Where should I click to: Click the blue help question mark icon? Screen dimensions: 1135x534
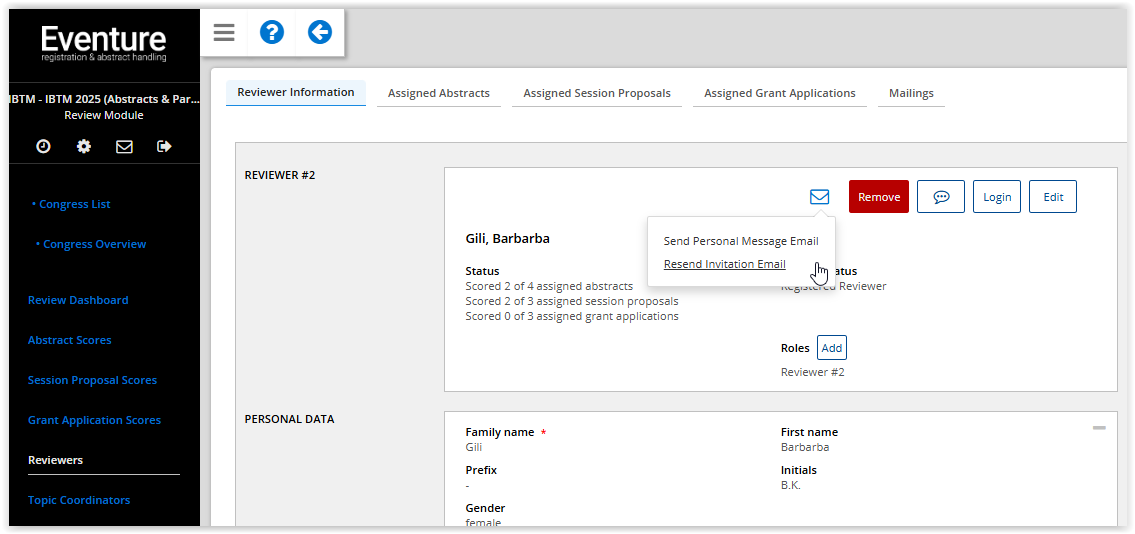click(x=271, y=33)
